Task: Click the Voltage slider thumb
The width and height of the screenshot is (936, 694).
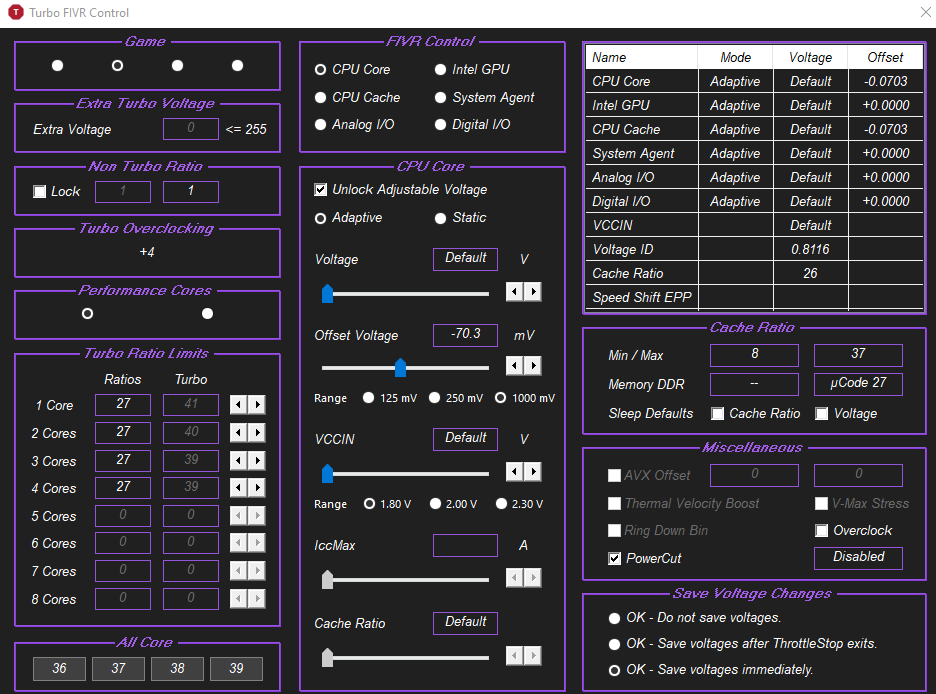Action: [x=327, y=294]
